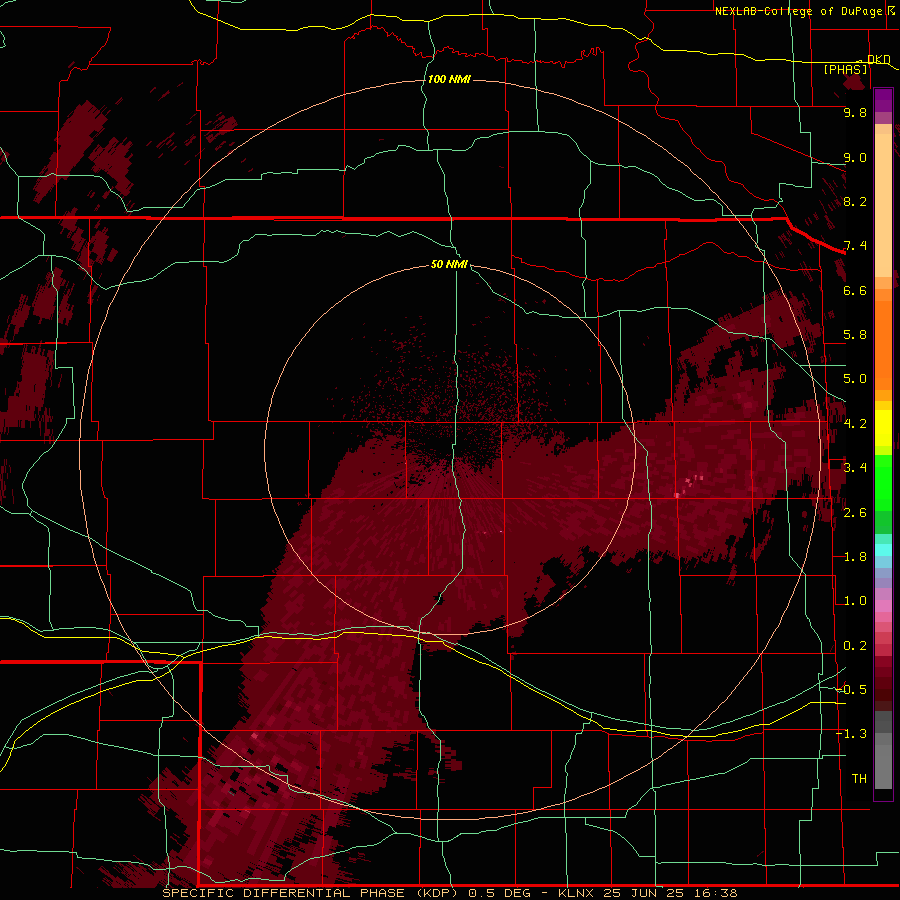Screen dimensions: 900x900
Task: Click the 5.0 value on color scale
Action: coord(855,379)
